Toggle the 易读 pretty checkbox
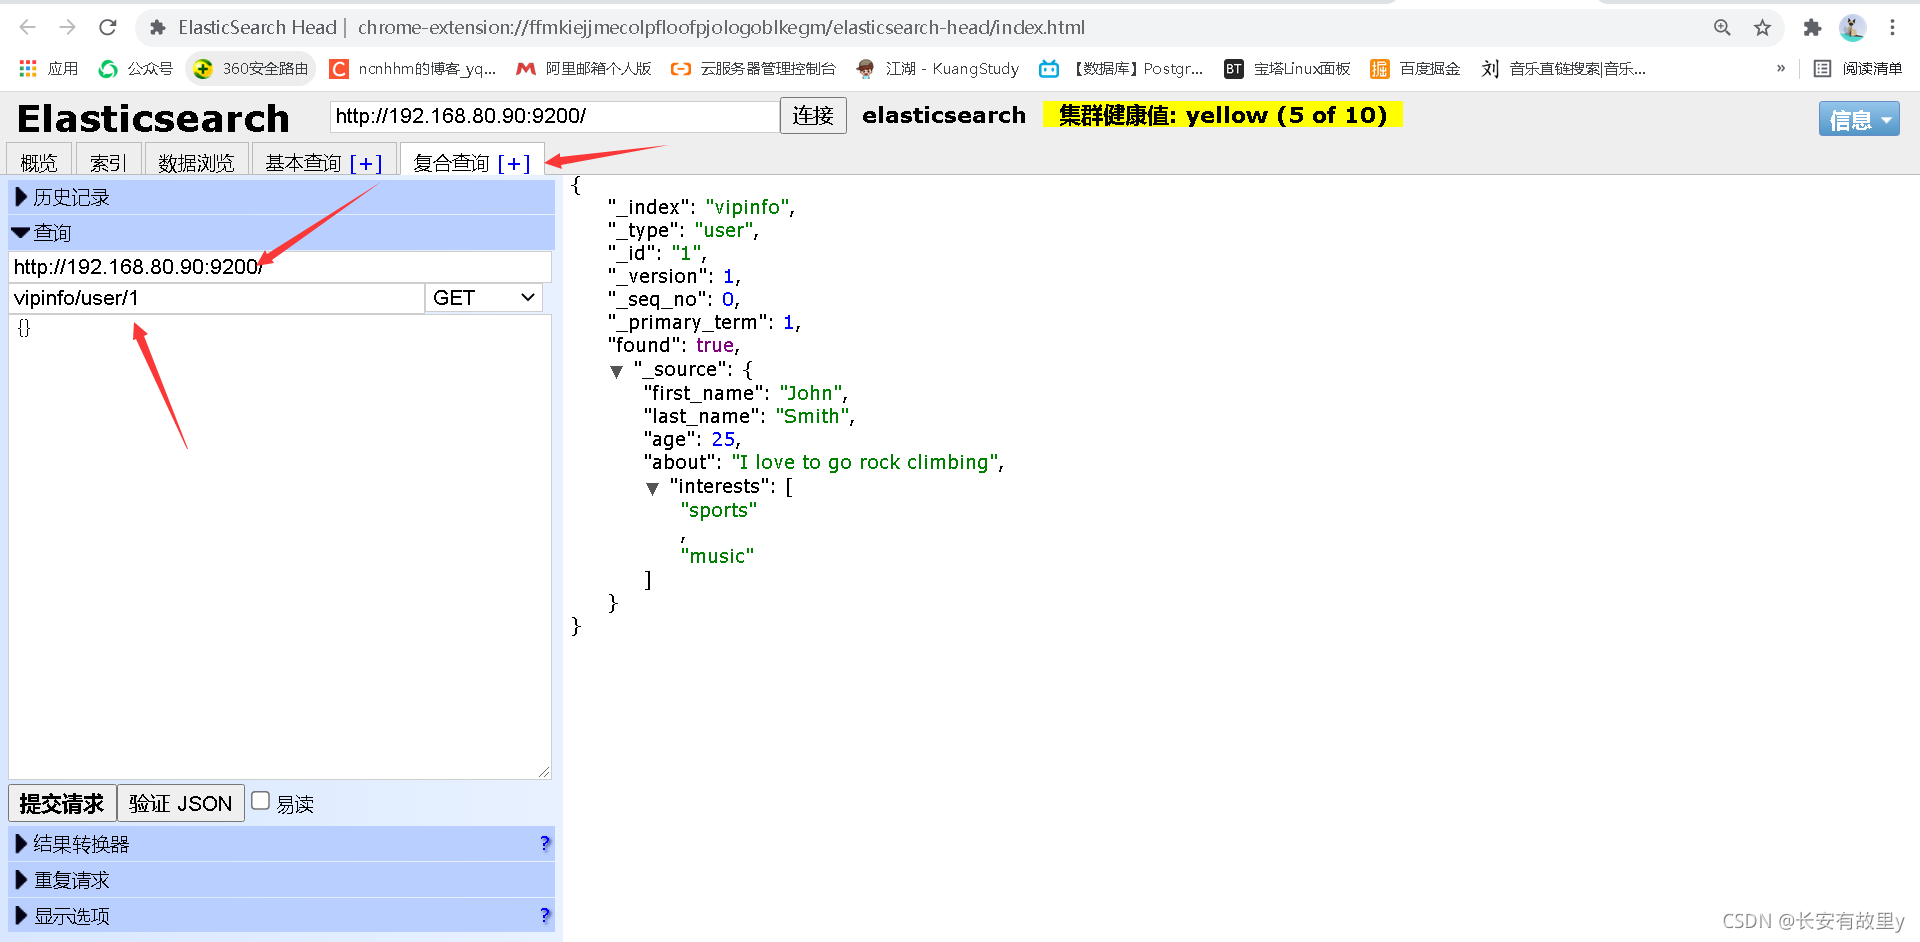The image size is (1920, 942). [261, 801]
